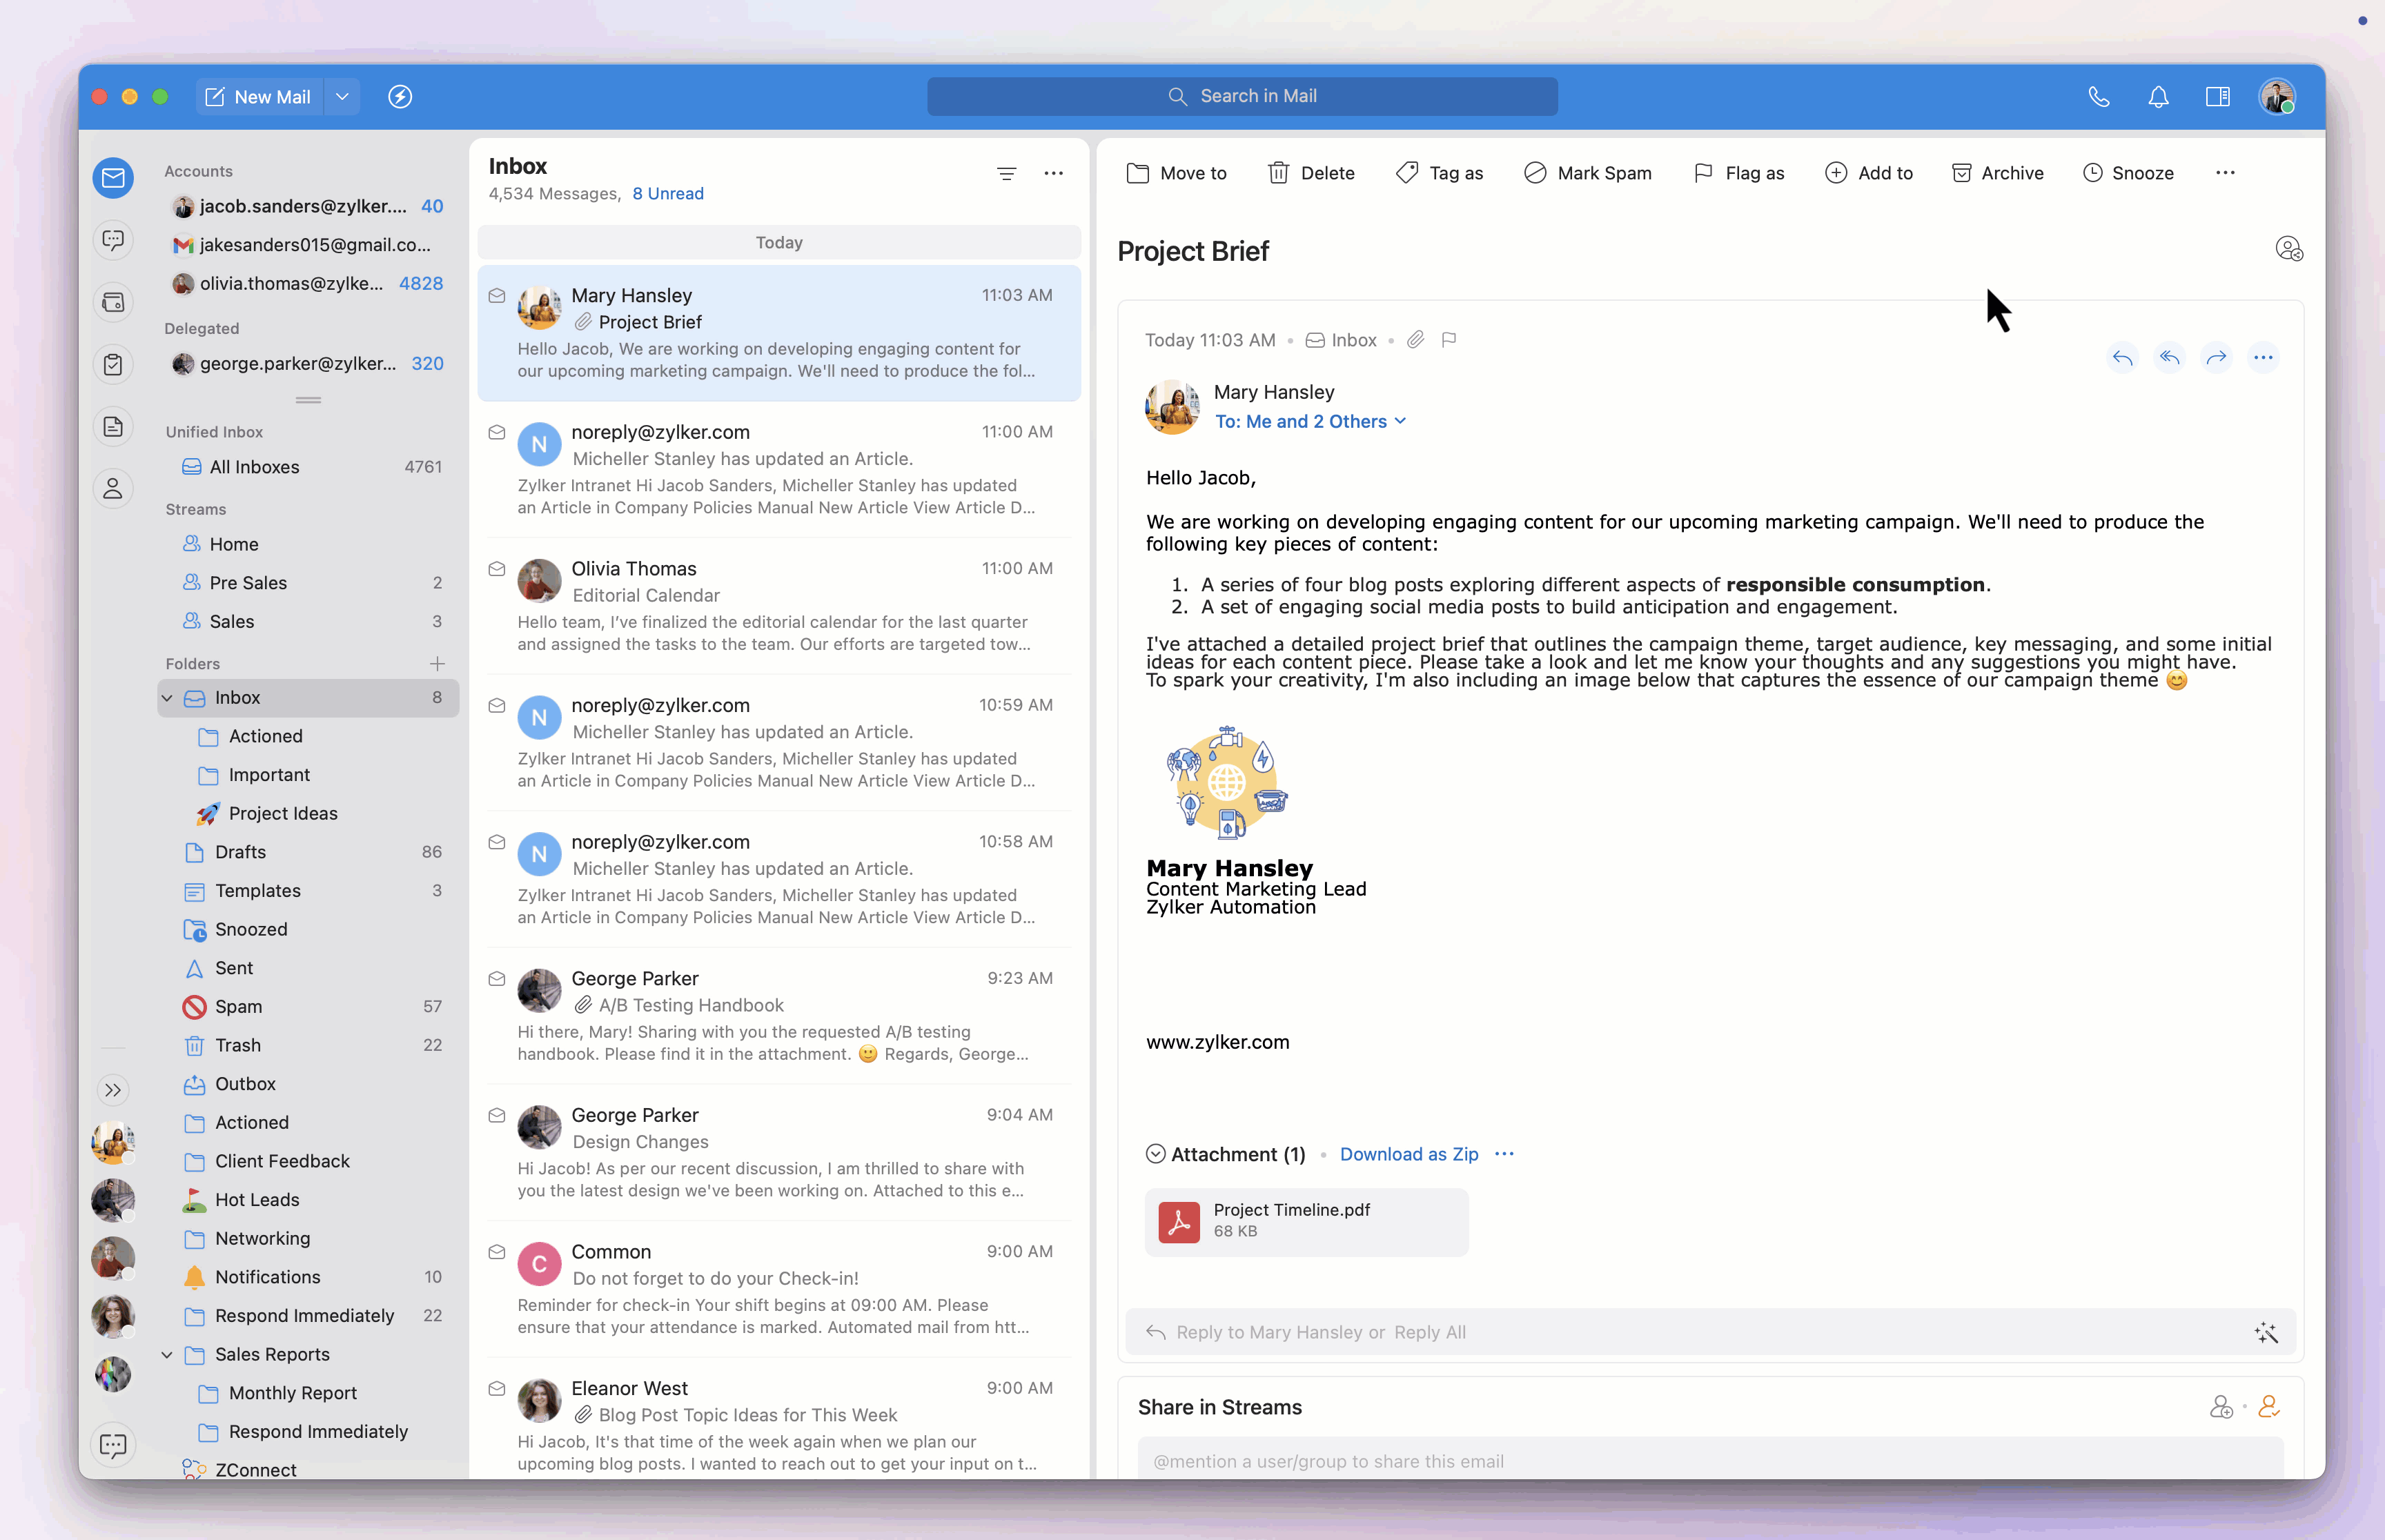Click the reply all icon in email
This screenshot has height=1540, width=2385.
pyautogui.click(x=2169, y=358)
